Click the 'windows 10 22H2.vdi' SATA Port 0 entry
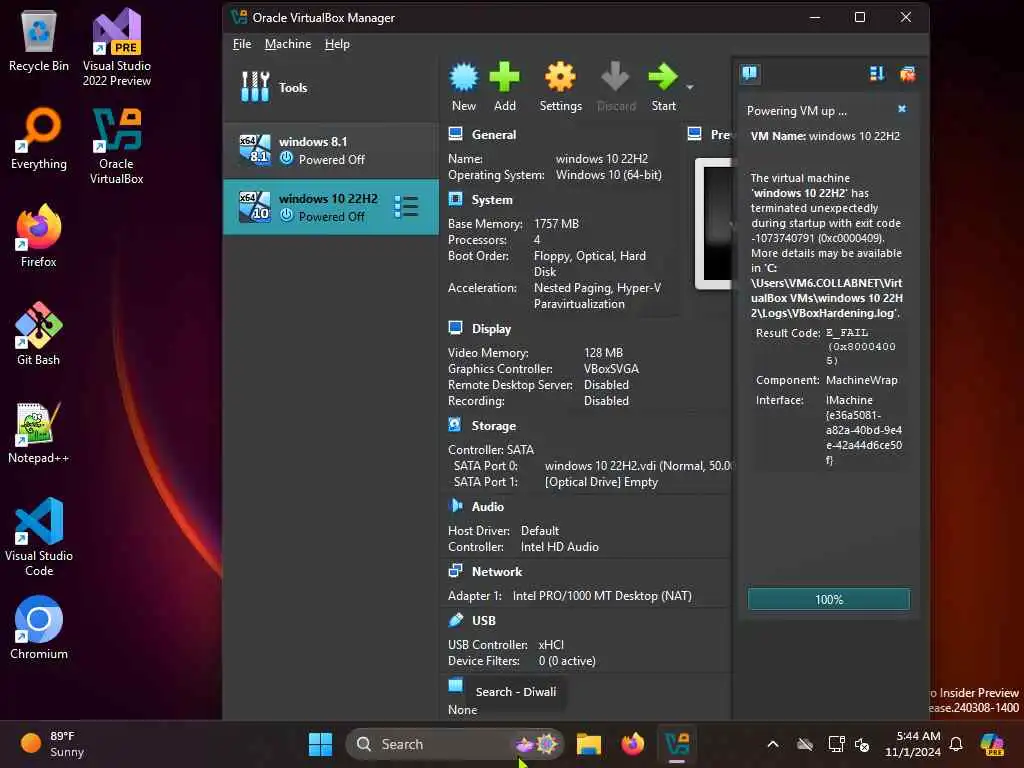Screen dimensions: 1024x768 [x=638, y=466]
